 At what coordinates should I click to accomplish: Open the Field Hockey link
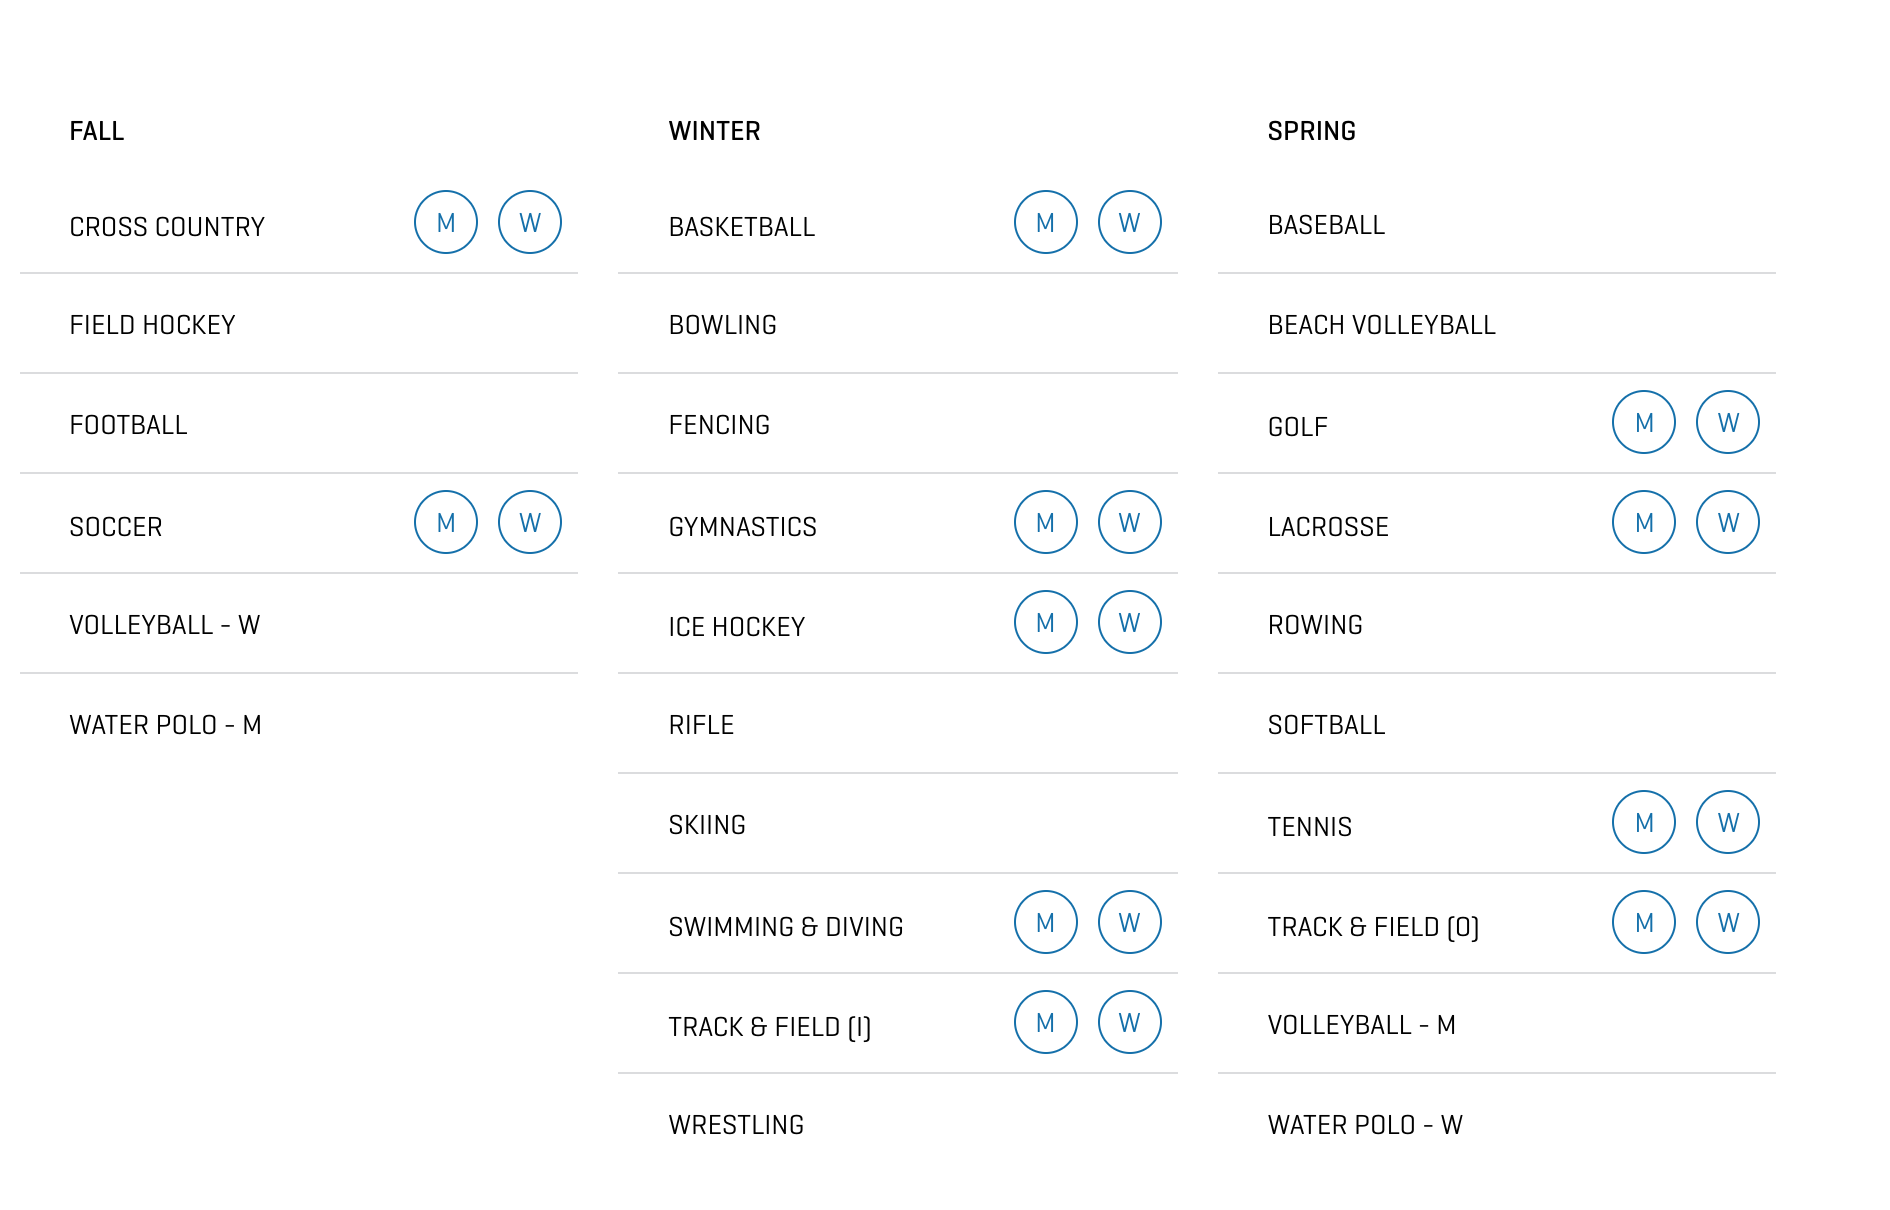pos(153,325)
